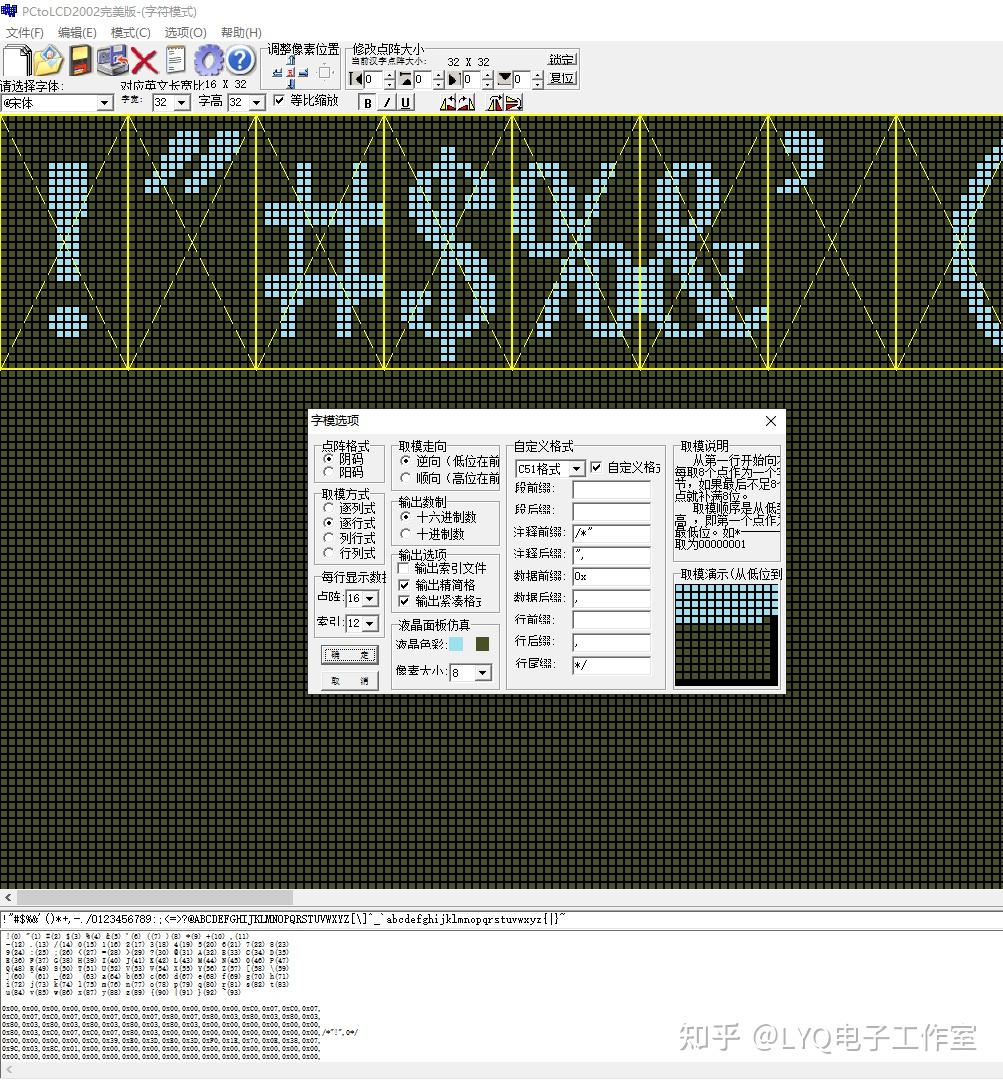Open options via the gear icon
The height and width of the screenshot is (1080, 1003).
coord(208,61)
